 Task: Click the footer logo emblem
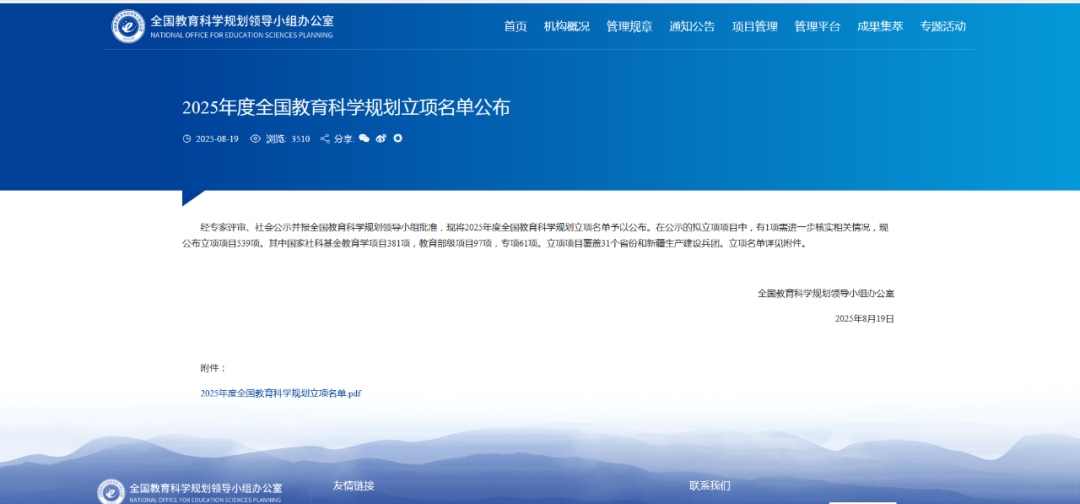click(111, 491)
